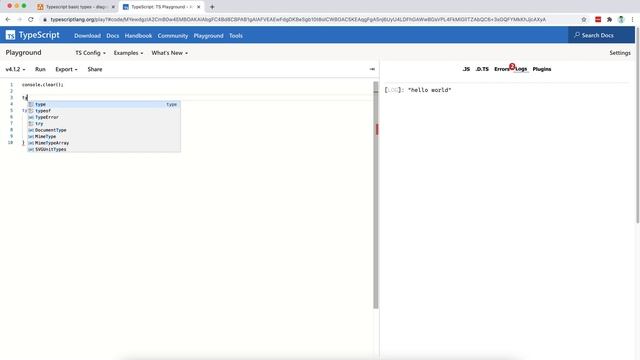The image size is (640, 360).
Task: Open the Community nav link
Action: pyautogui.click(x=173, y=36)
